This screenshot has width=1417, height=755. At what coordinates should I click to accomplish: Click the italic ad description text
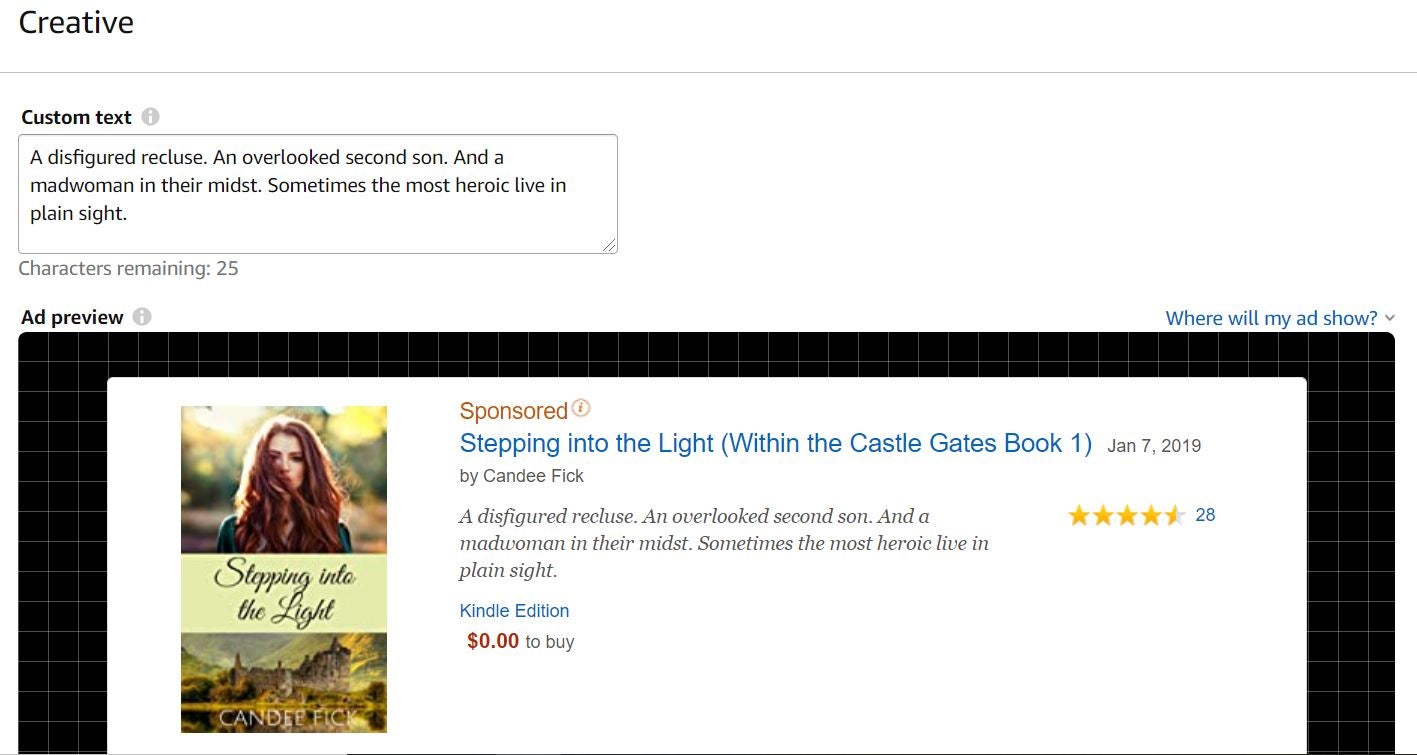click(x=723, y=543)
